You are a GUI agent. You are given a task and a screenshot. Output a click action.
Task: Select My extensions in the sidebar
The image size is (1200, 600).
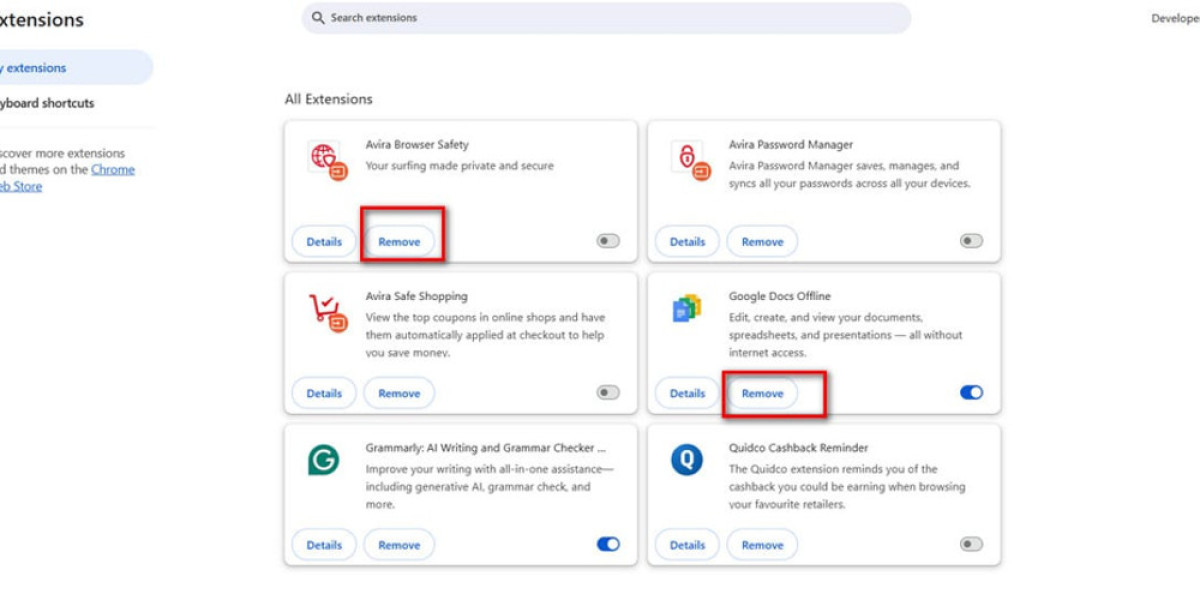point(40,68)
